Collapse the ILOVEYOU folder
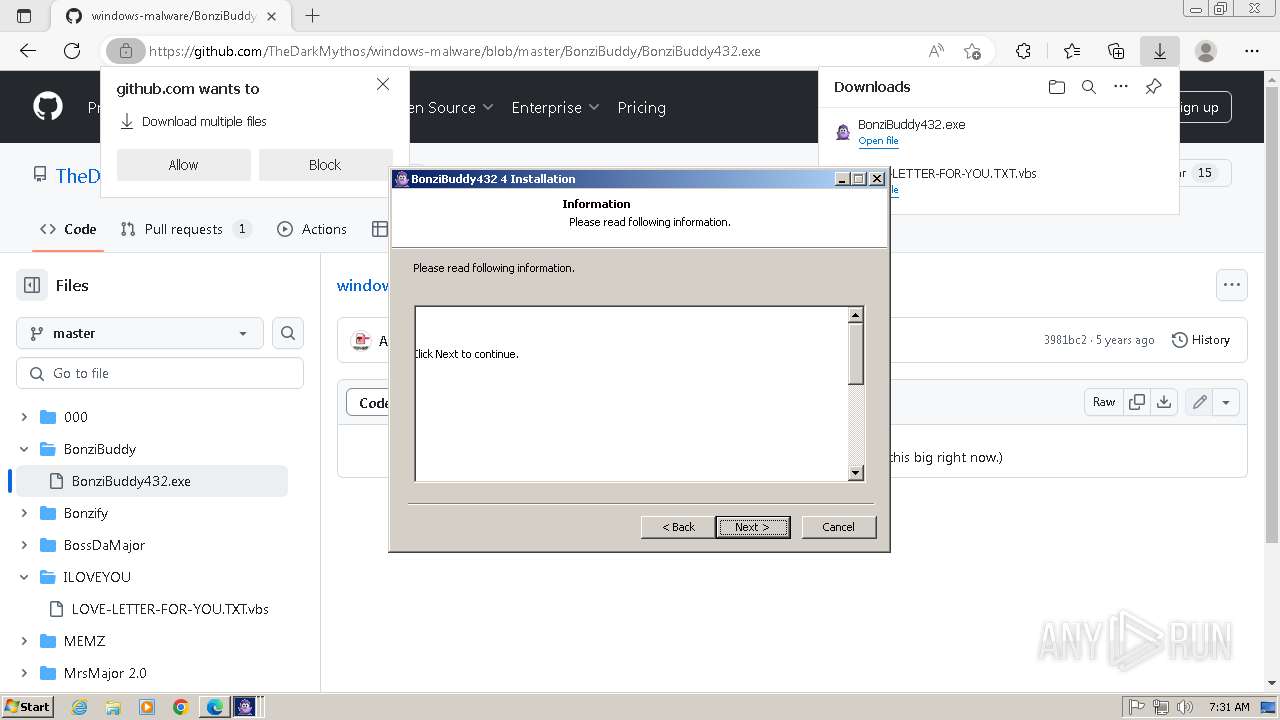This screenshot has width=1280, height=720. tap(25, 577)
